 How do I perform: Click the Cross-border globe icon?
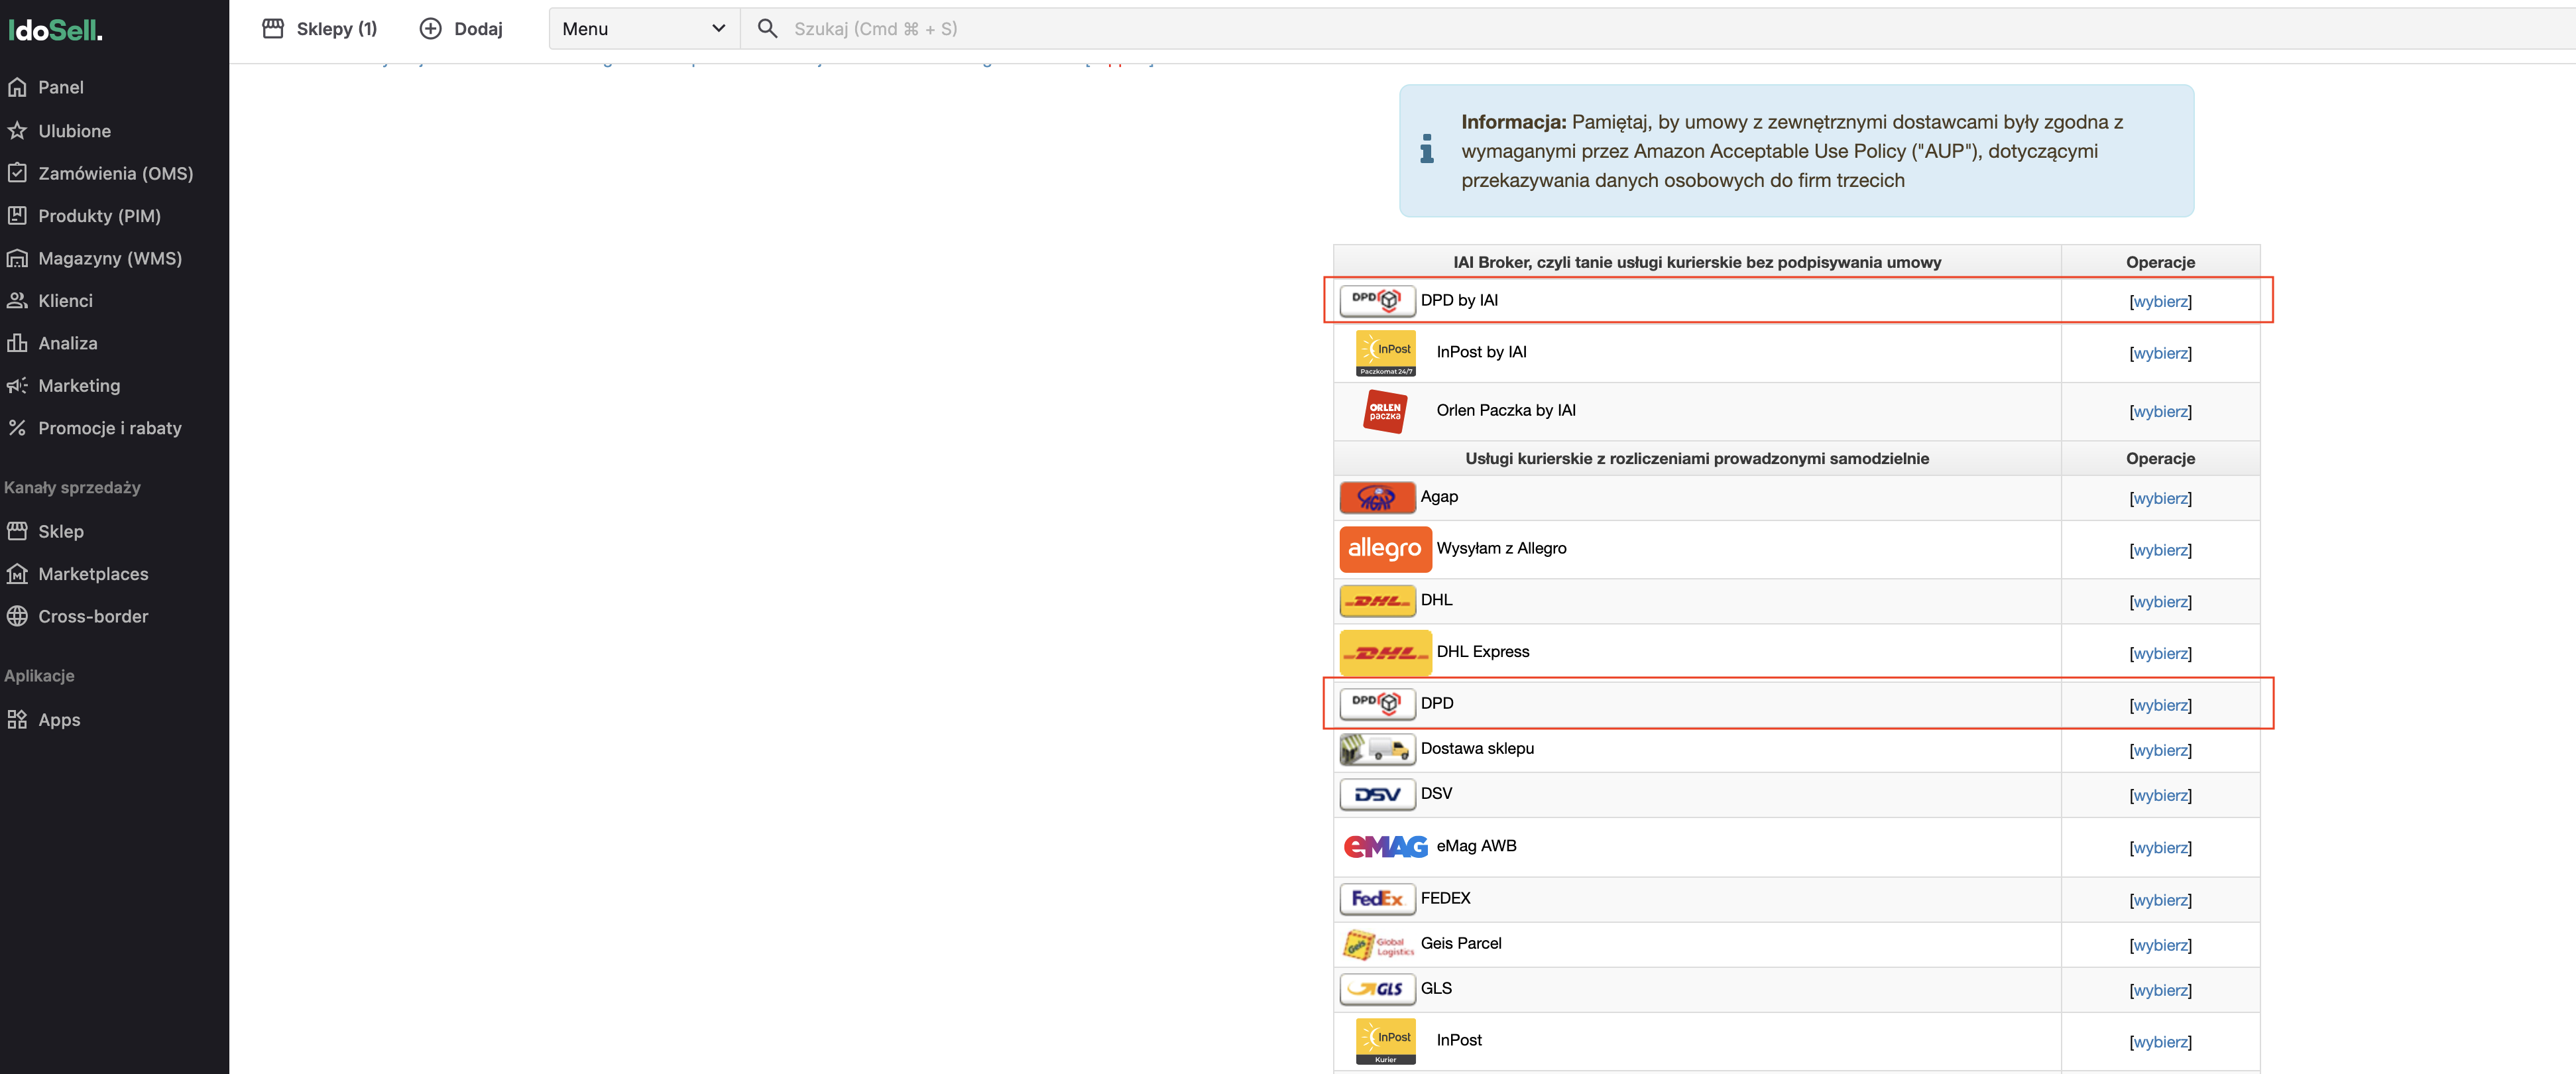17,617
